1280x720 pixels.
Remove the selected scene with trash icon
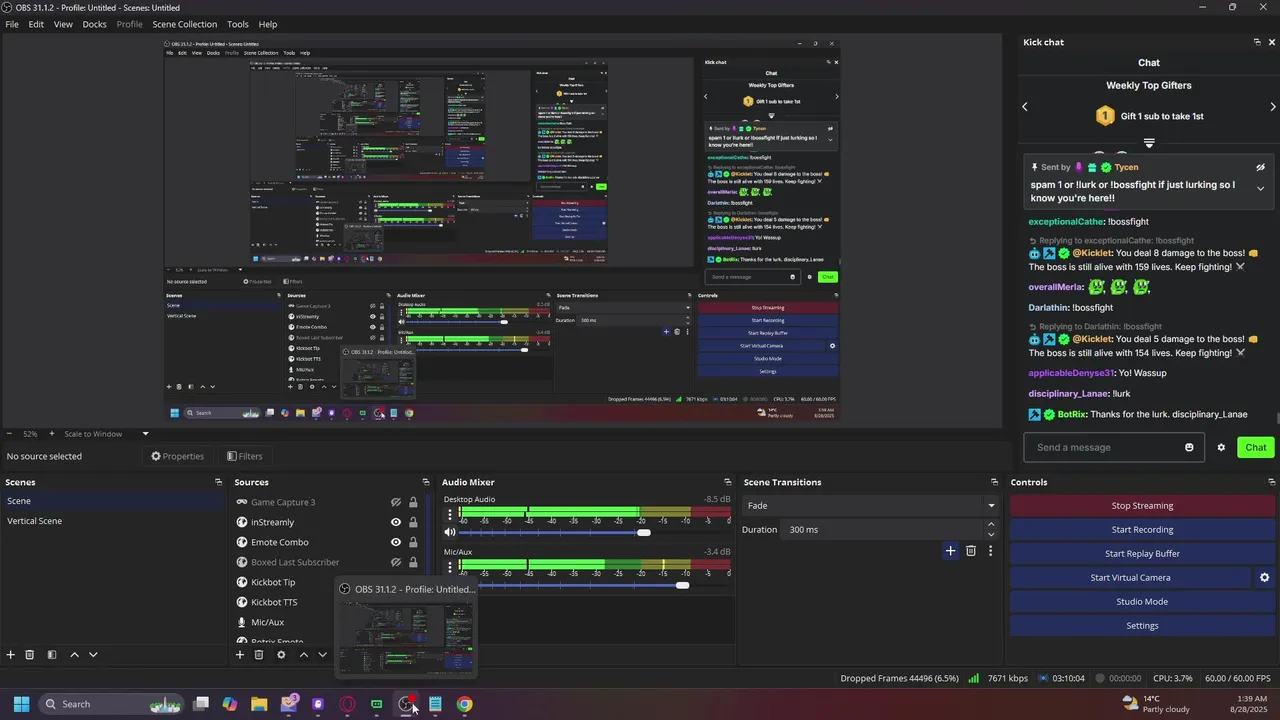tap(30, 655)
